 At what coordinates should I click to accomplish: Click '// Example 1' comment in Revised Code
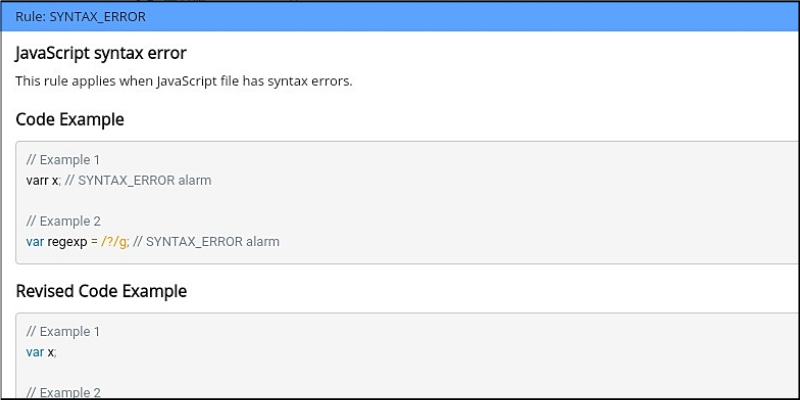click(x=63, y=331)
